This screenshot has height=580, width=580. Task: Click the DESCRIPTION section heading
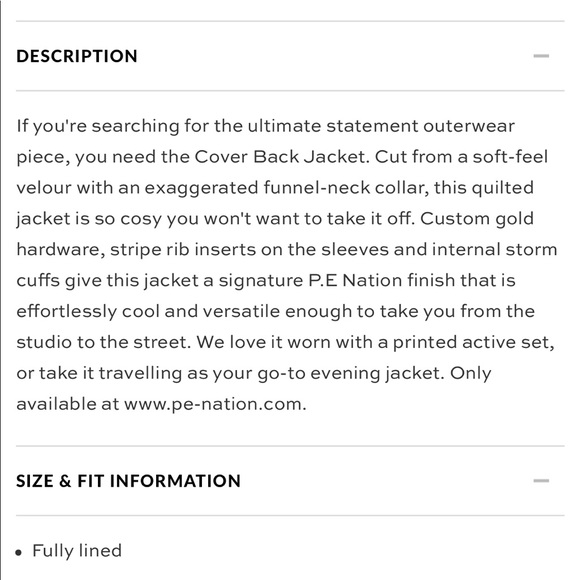tap(77, 56)
